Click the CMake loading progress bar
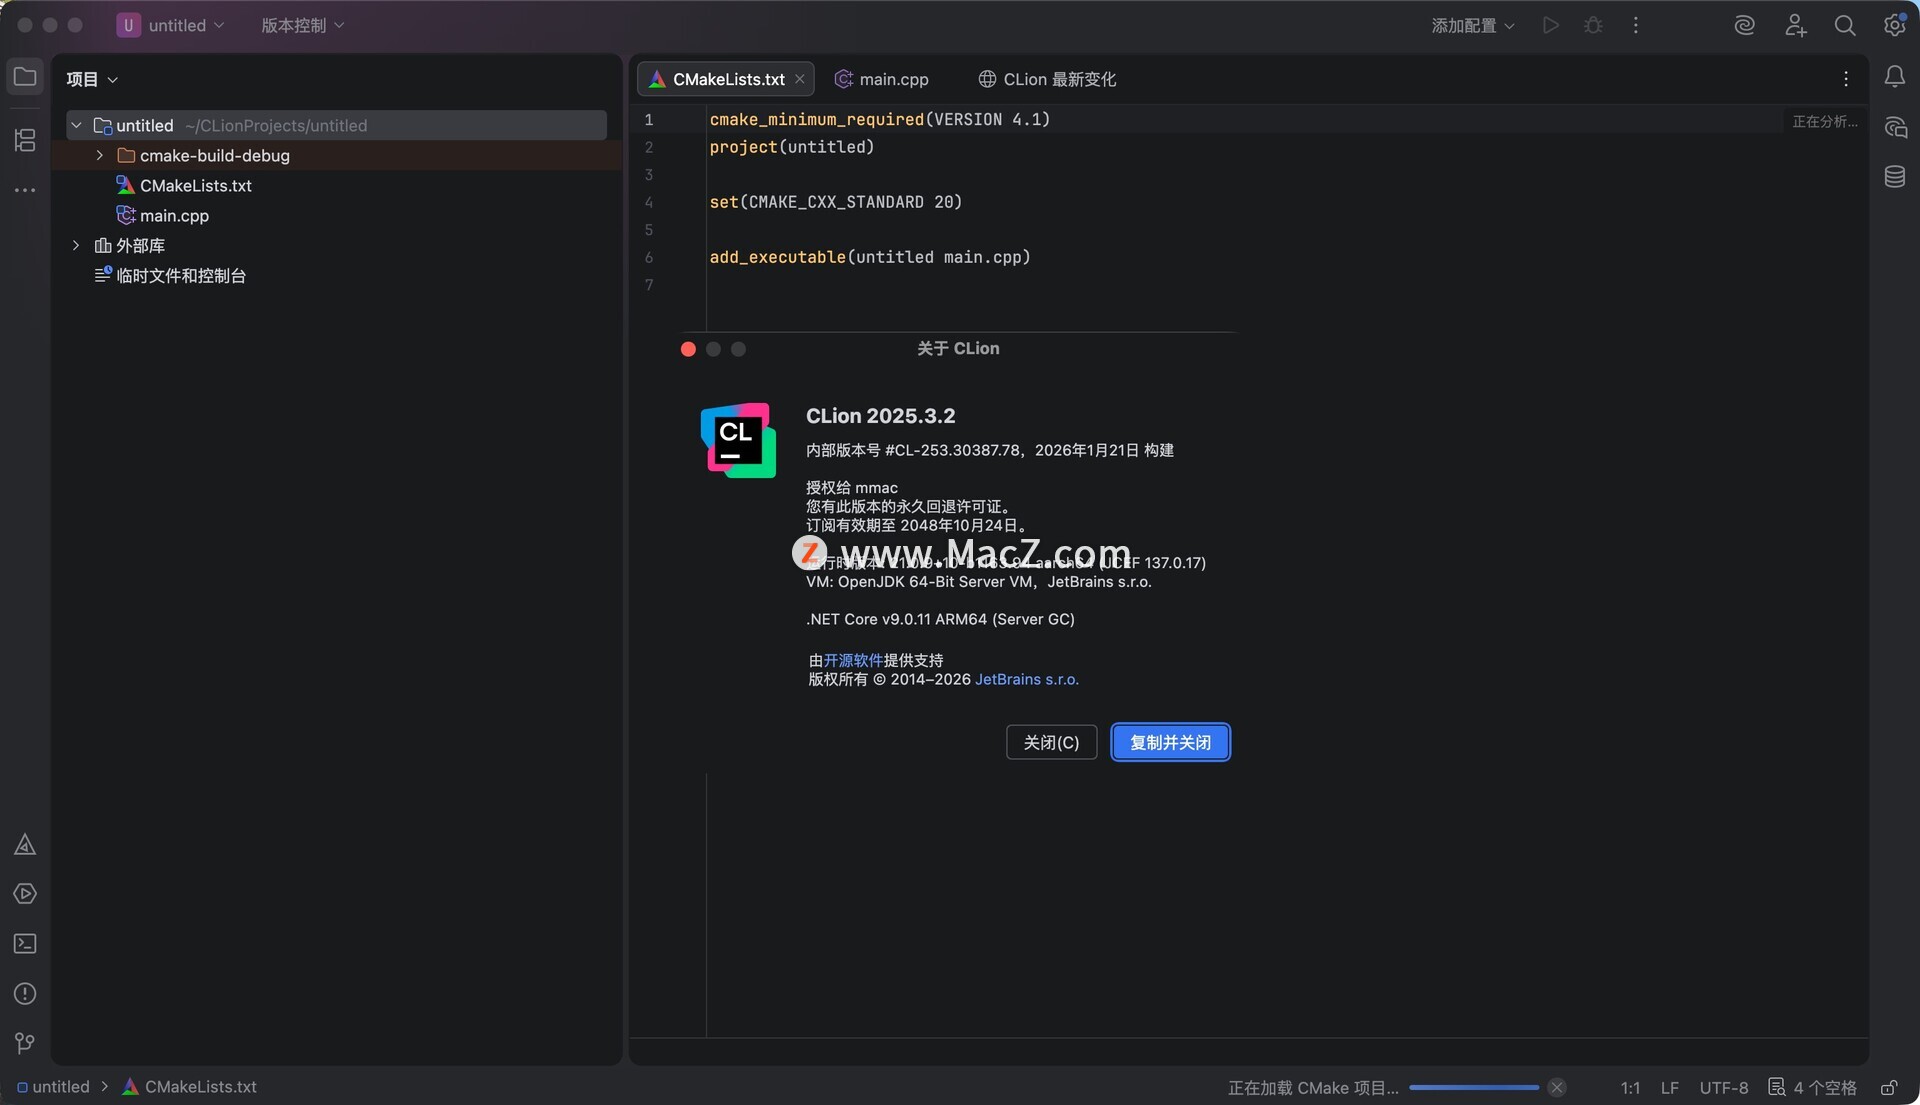This screenshot has height=1105, width=1920. pyautogui.click(x=1473, y=1087)
